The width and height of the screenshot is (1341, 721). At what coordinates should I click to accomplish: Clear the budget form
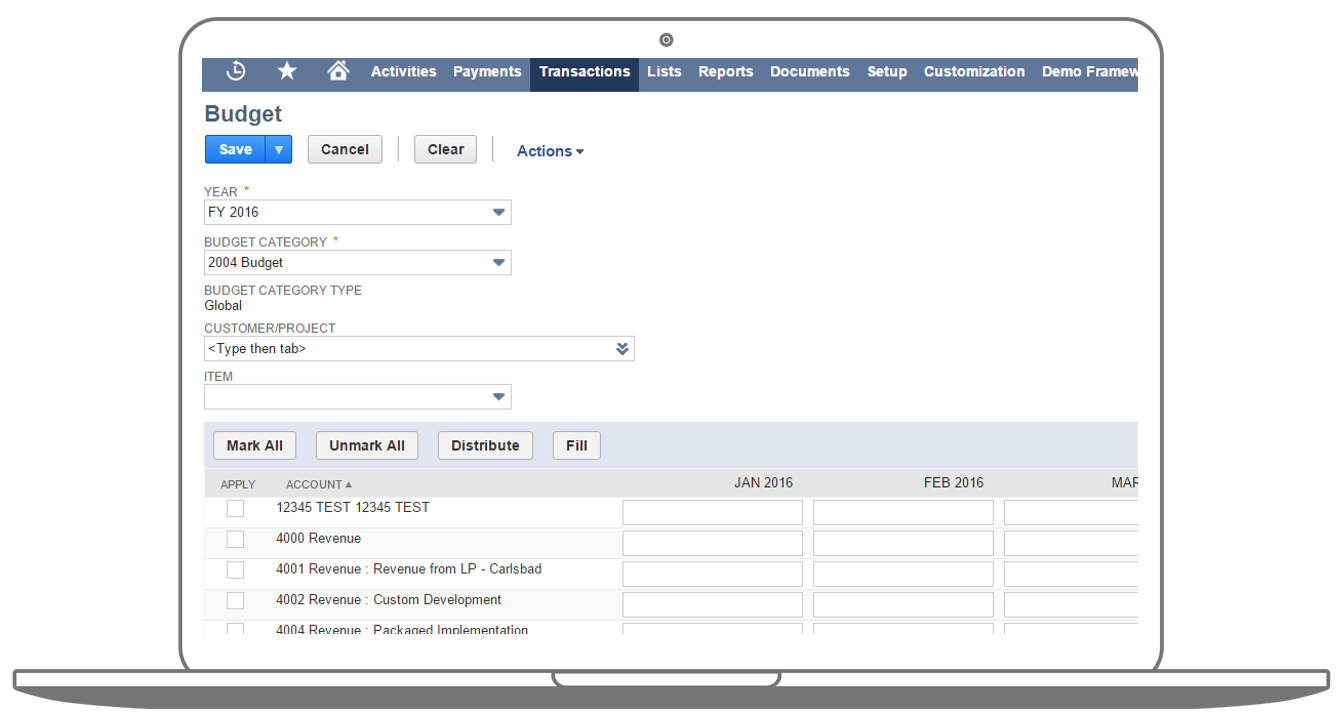(x=445, y=148)
